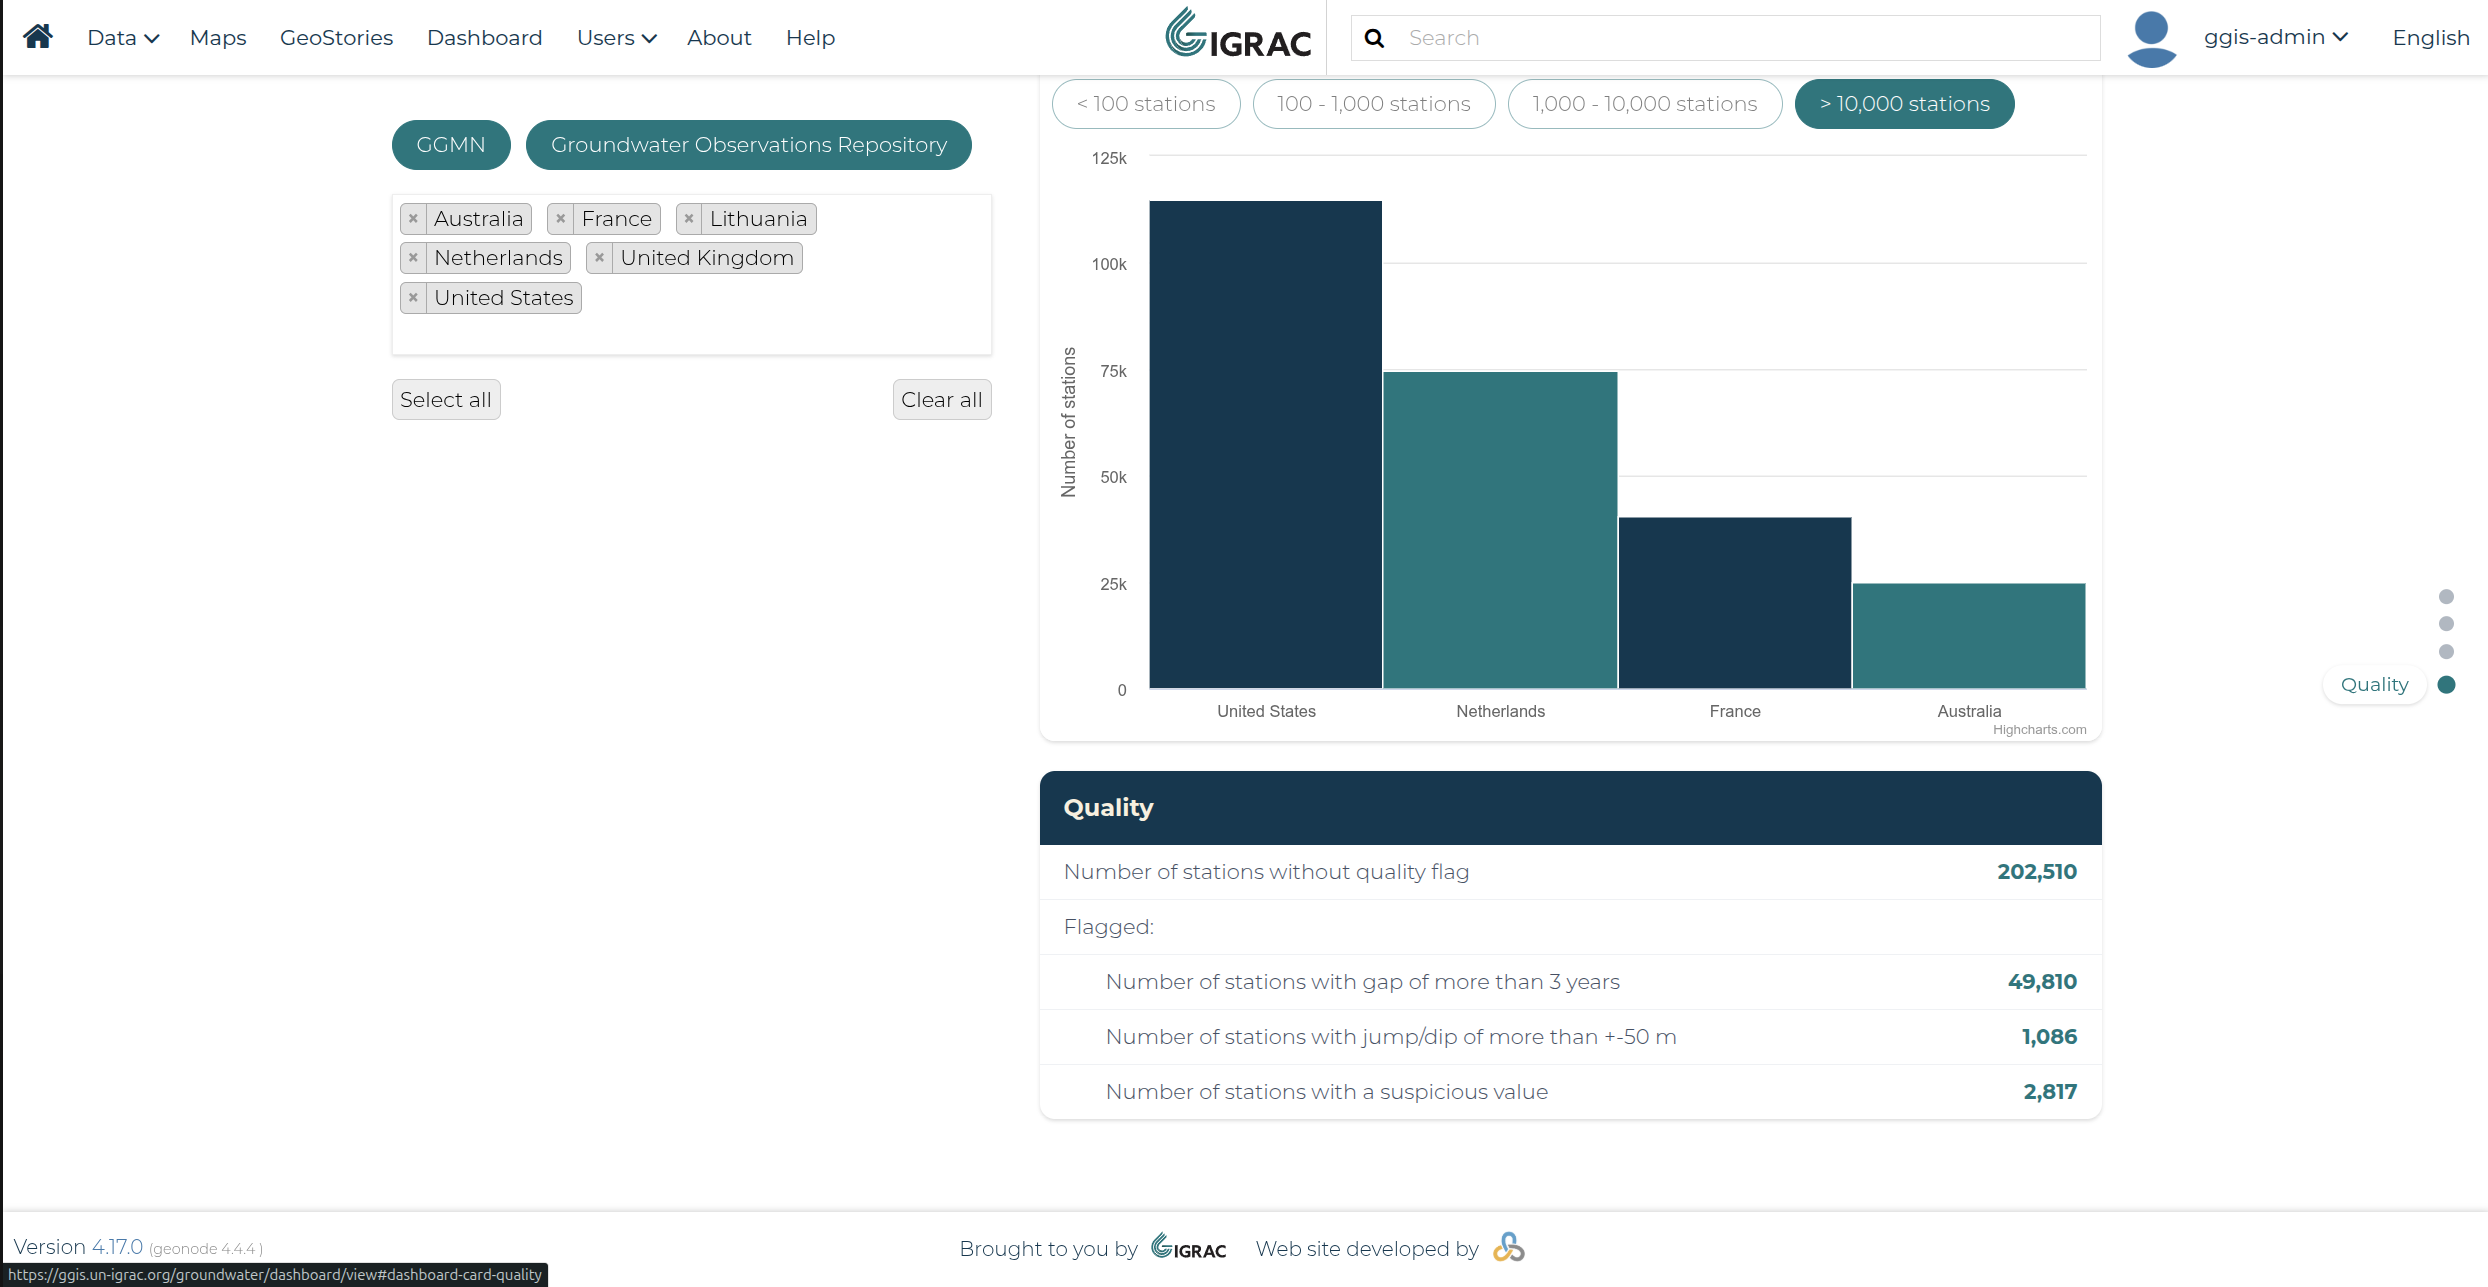This screenshot has height=1287, width=2488.
Task: Select the 100 - 1,000 stations filter
Action: (1374, 104)
